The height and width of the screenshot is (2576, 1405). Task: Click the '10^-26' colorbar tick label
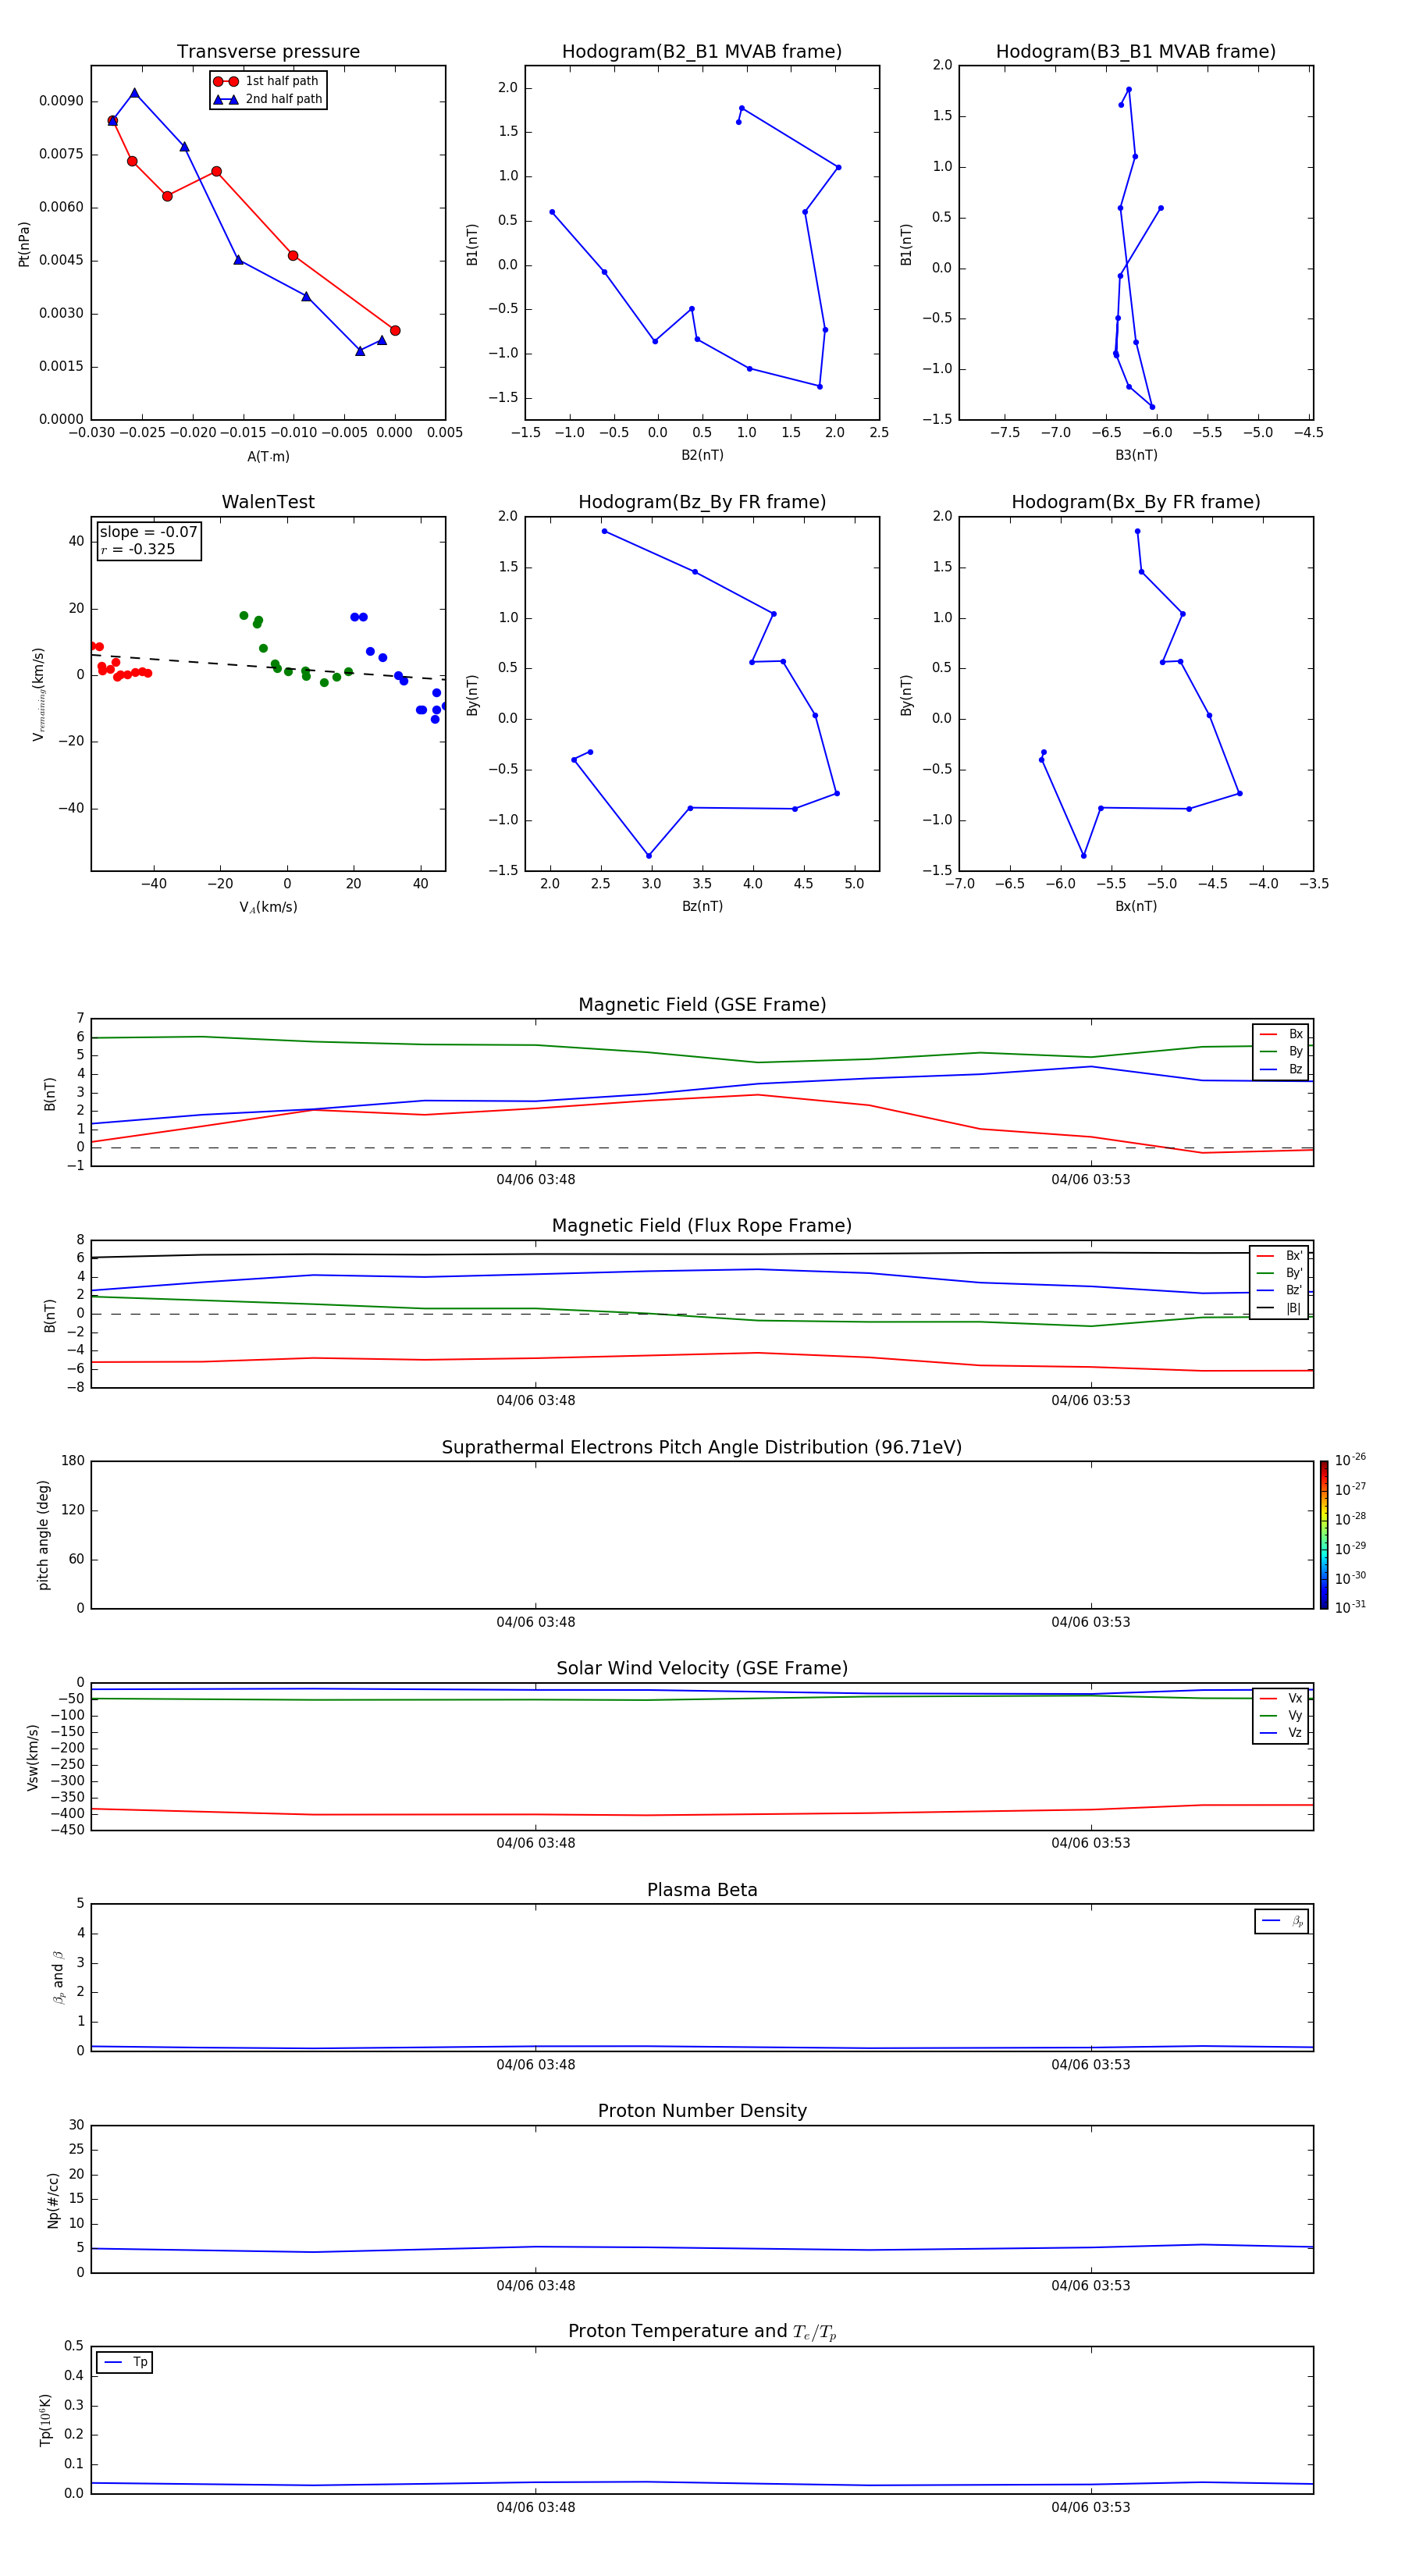1350,1460
